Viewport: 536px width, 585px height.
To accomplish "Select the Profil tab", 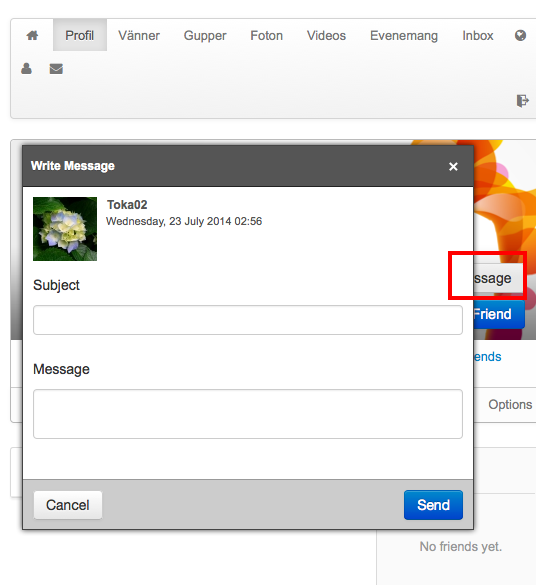I will tap(79, 35).
